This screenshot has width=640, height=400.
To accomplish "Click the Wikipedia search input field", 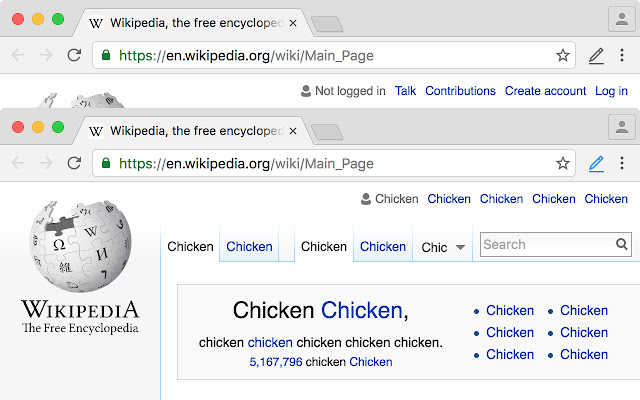I will (x=546, y=244).
